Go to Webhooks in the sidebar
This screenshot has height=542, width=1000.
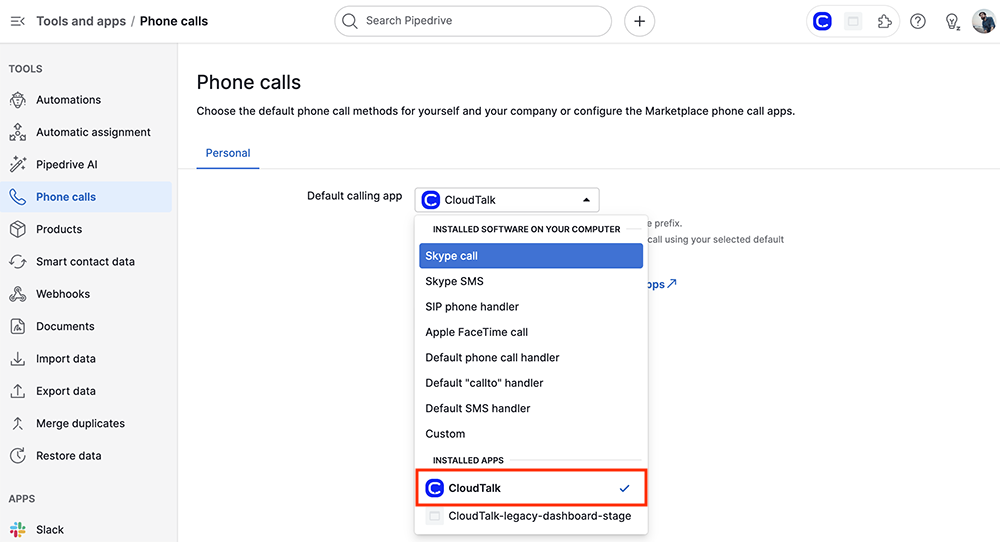[63, 294]
